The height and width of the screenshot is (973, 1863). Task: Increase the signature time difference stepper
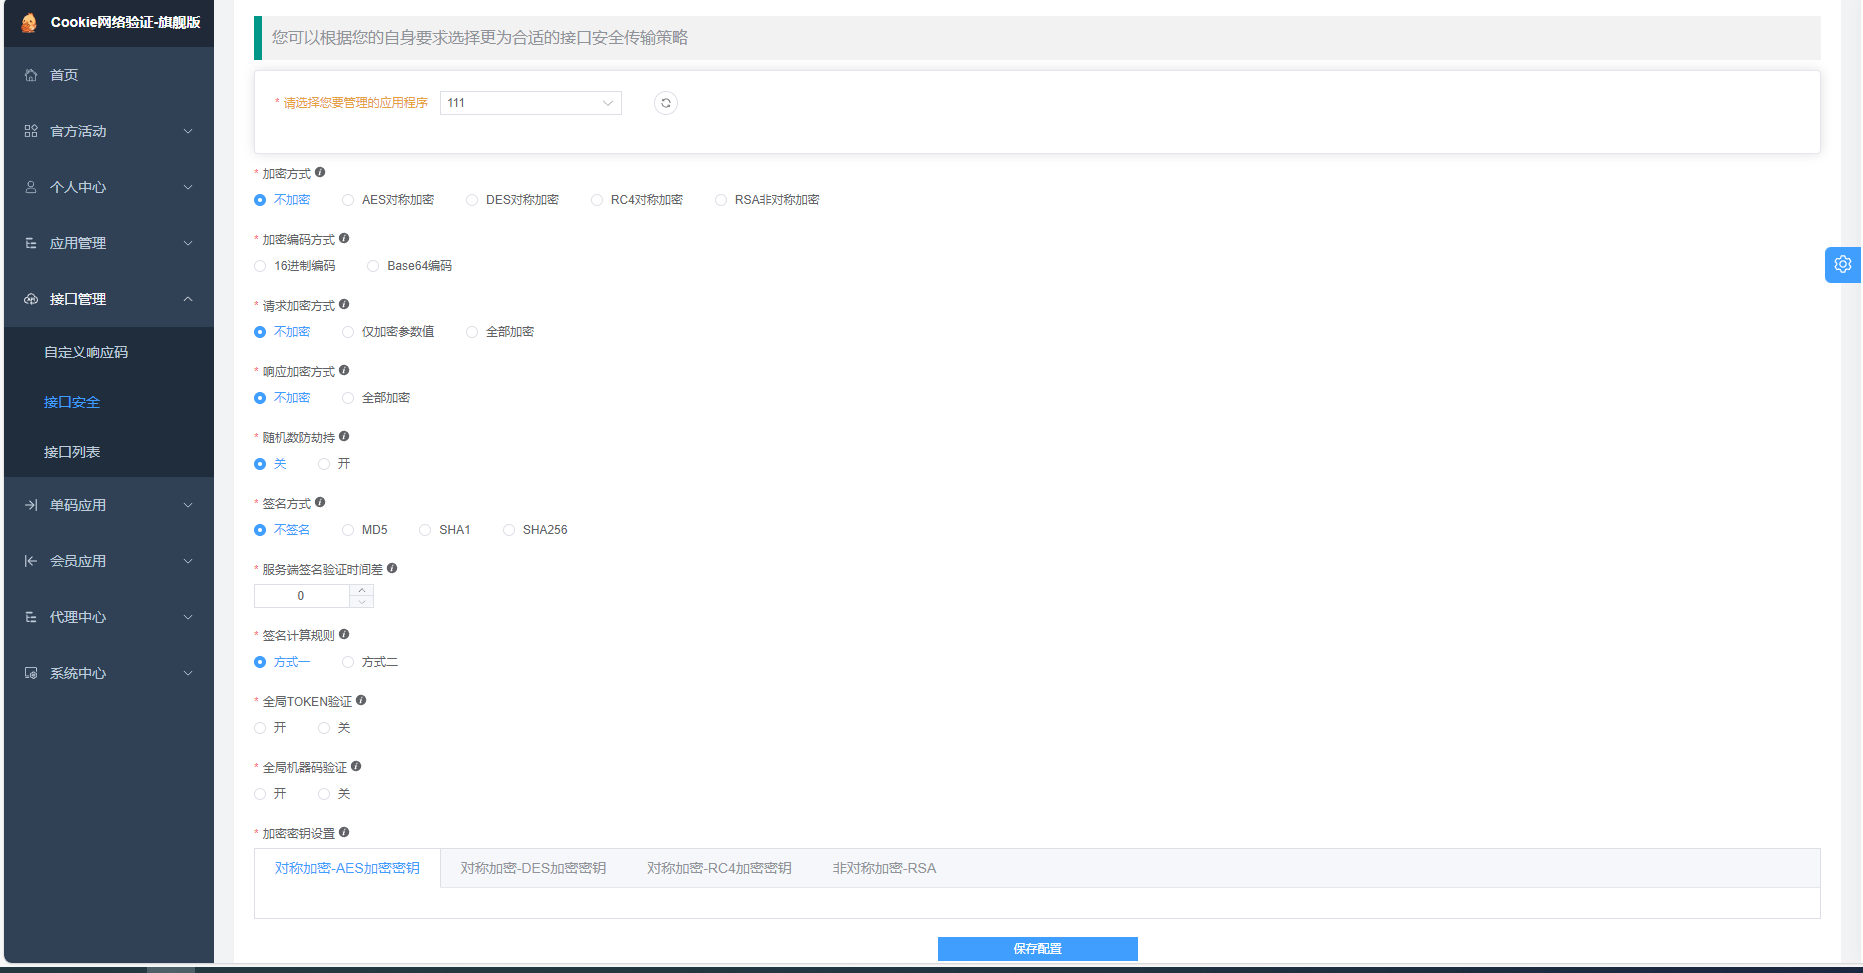pyautogui.click(x=362, y=590)
